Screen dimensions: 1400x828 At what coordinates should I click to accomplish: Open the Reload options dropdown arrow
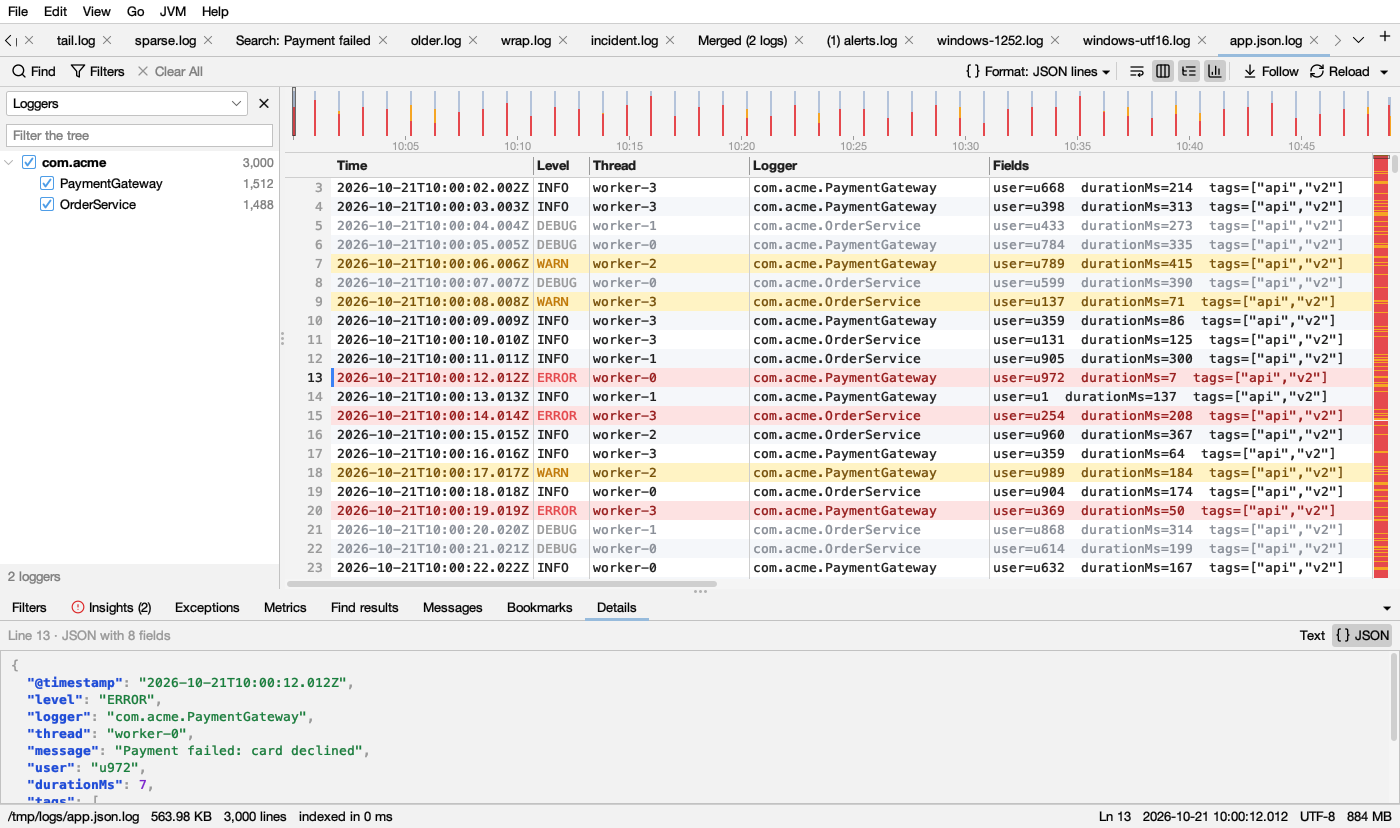tap(1384, 72)
